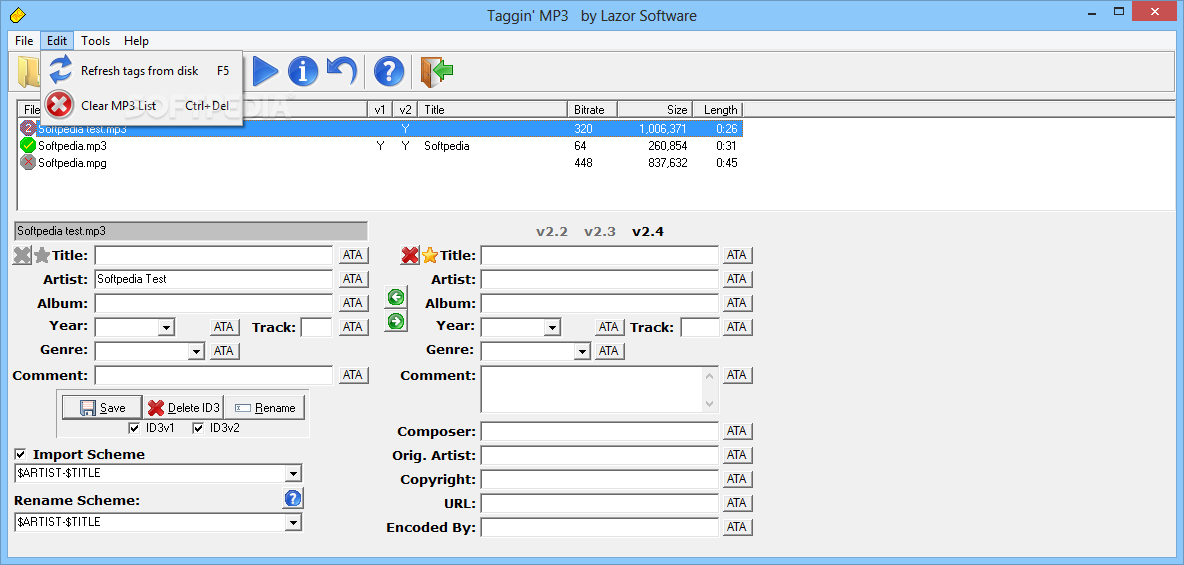
Task: Open the v1 Genre dropdown
Action: point(196,351)
